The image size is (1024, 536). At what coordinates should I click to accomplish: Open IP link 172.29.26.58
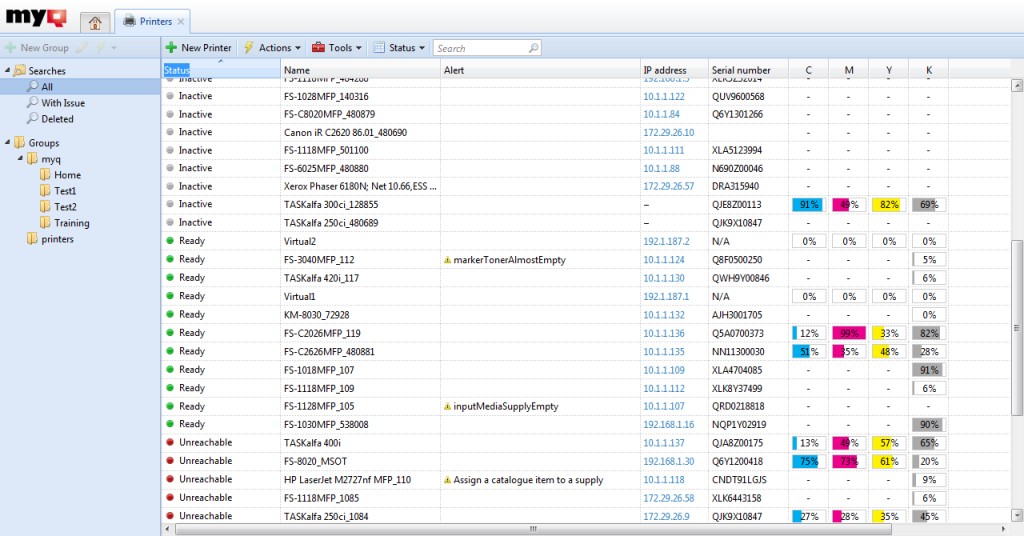pyautogui.click(x=669, y=497)
